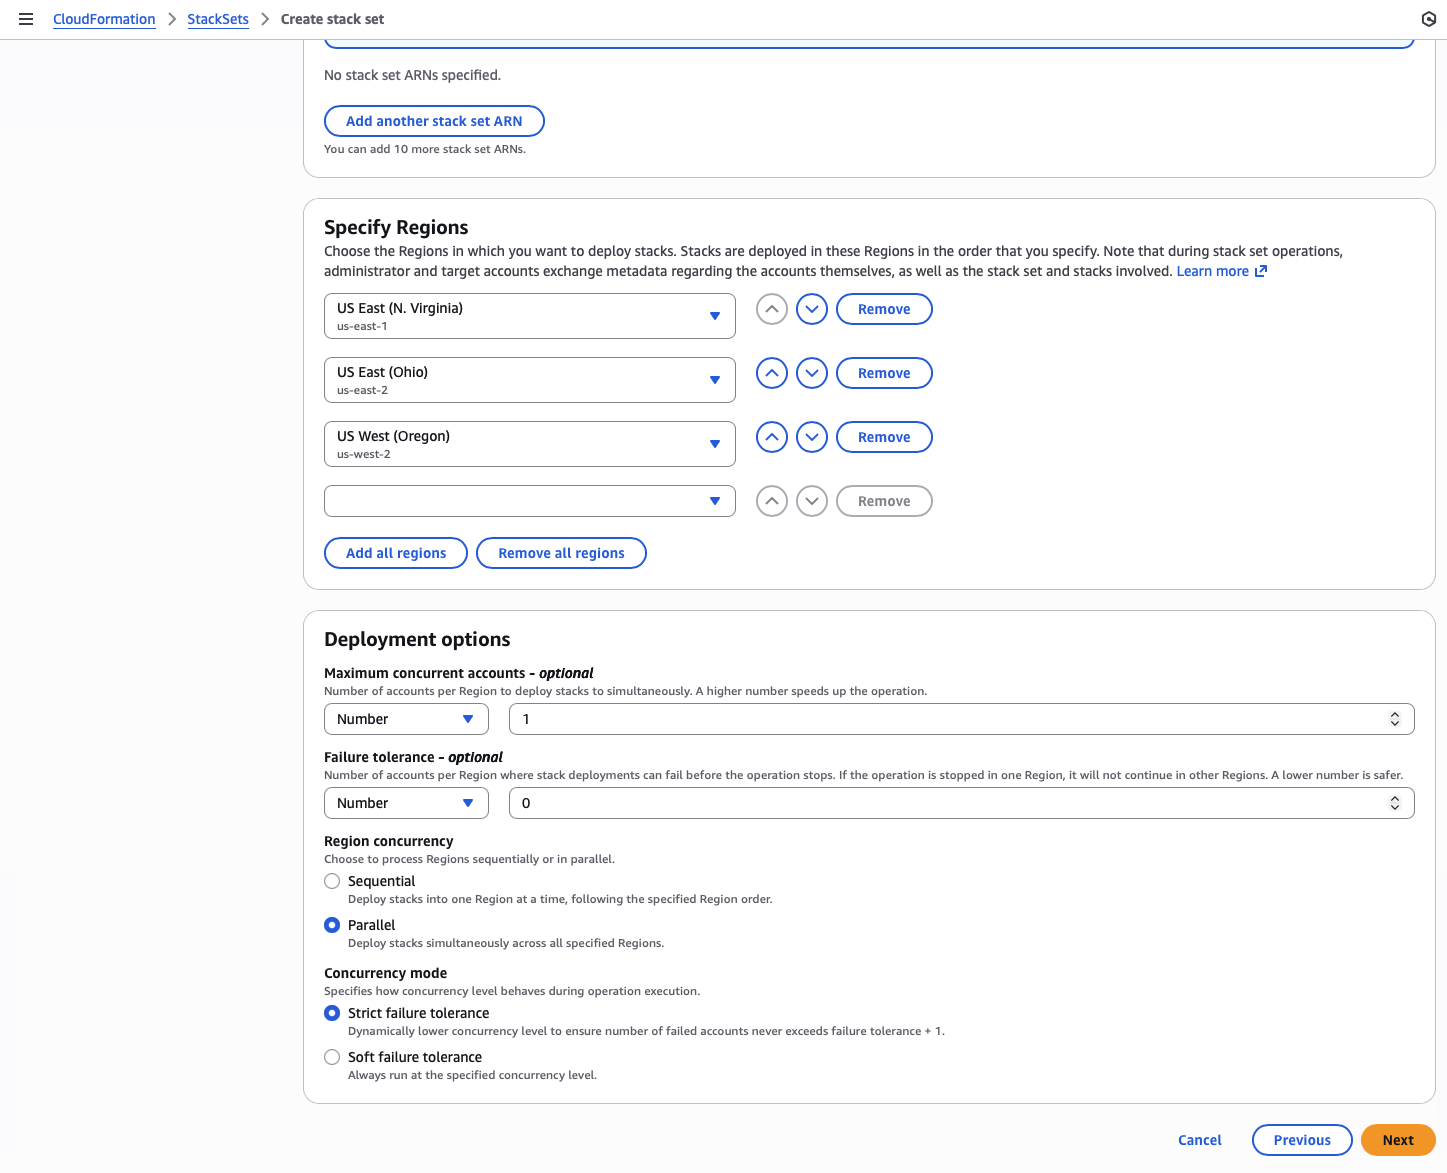Open the US East (N. Virginia) region dropdown
1447x1173 pixels.
[x=529, y=316]
